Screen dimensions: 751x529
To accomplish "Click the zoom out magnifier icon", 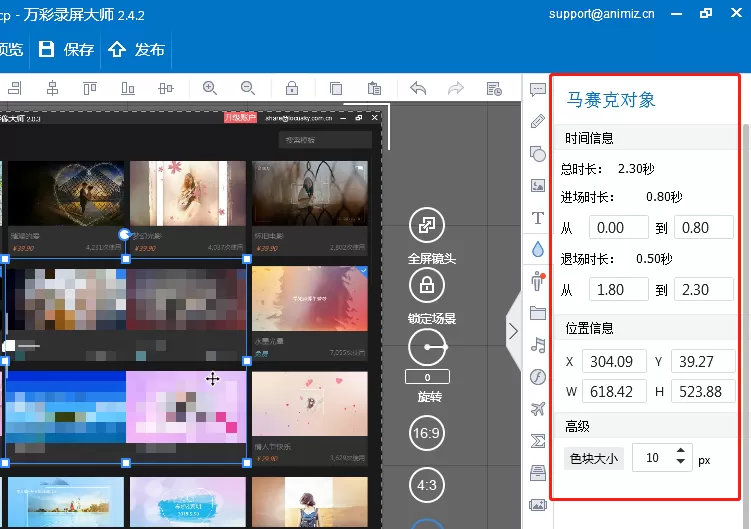I will [248, 88].
